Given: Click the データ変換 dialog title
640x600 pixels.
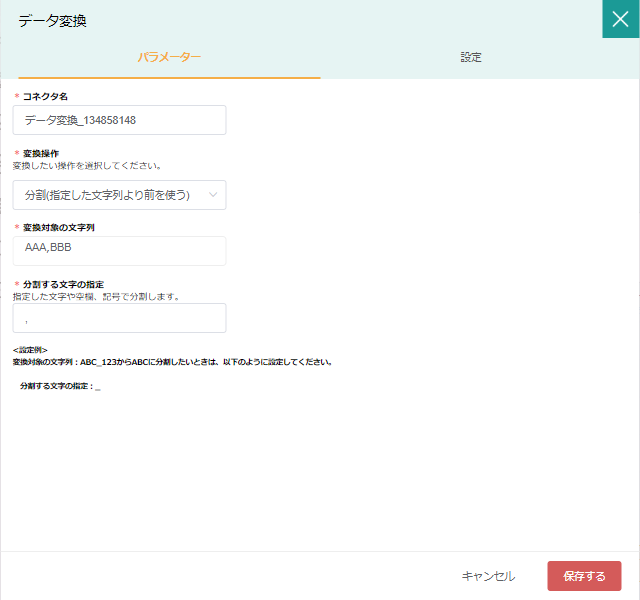Looking at the screenshot, I should tap(52, 20).
